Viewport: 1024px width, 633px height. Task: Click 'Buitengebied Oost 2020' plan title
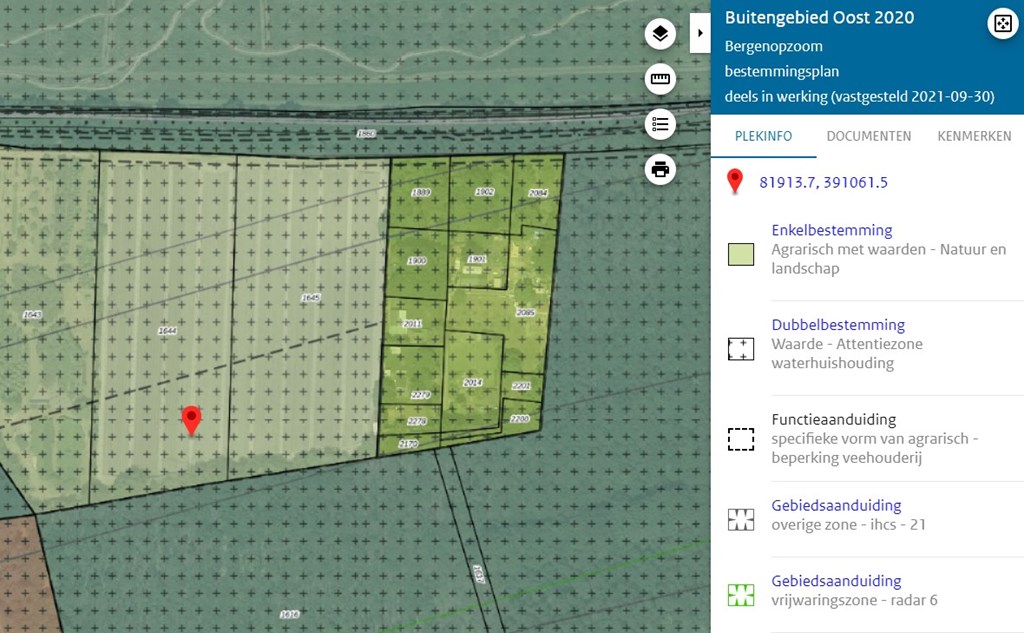[819, 18]
